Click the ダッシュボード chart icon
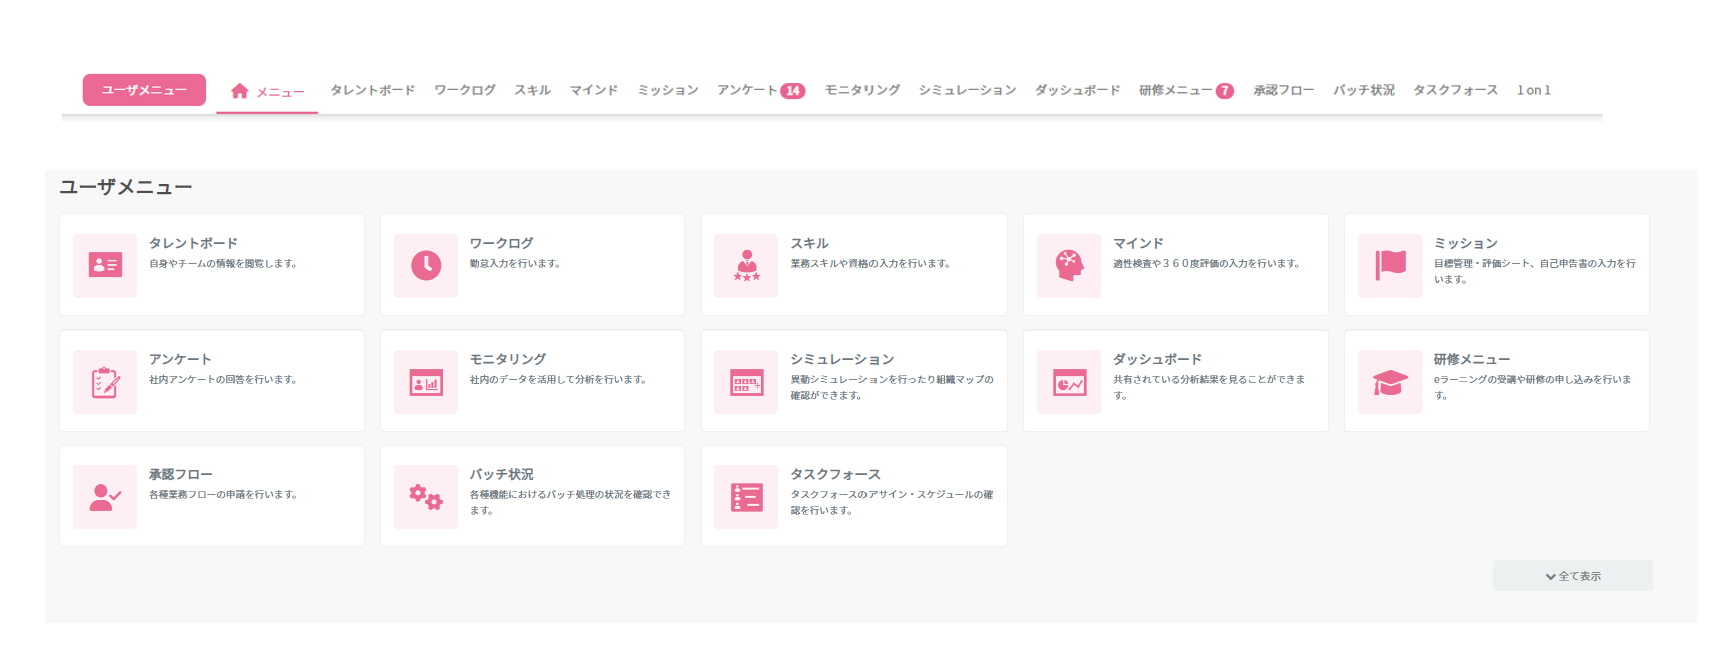Screen dimensions: 1726x658 tap(1069, 382)
